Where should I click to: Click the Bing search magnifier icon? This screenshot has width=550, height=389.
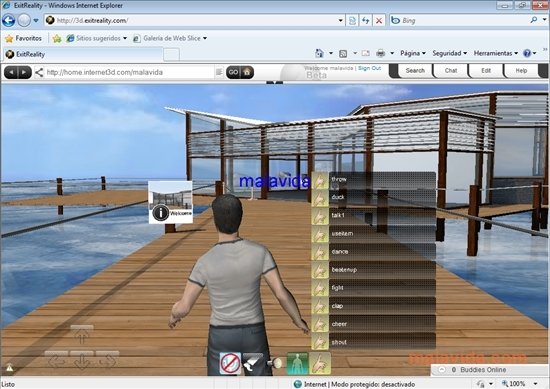pos(534,20)
